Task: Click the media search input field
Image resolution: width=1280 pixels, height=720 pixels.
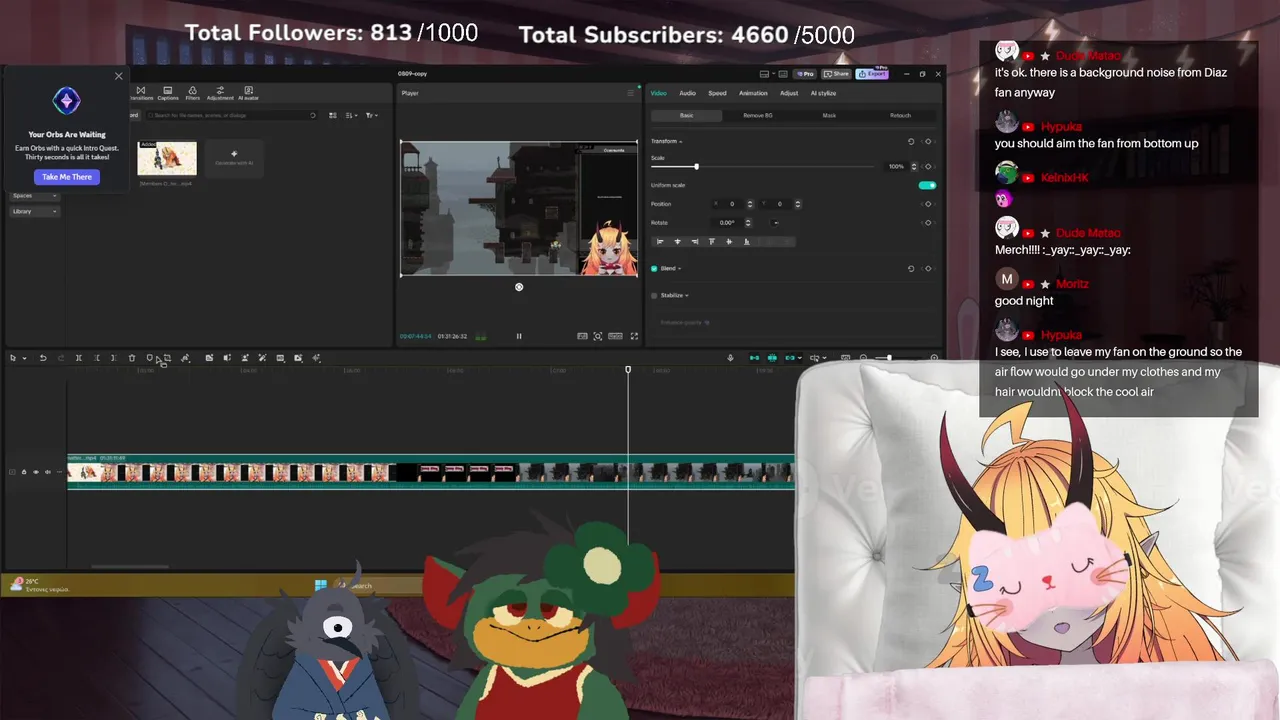Action: [x=231, y=115]
